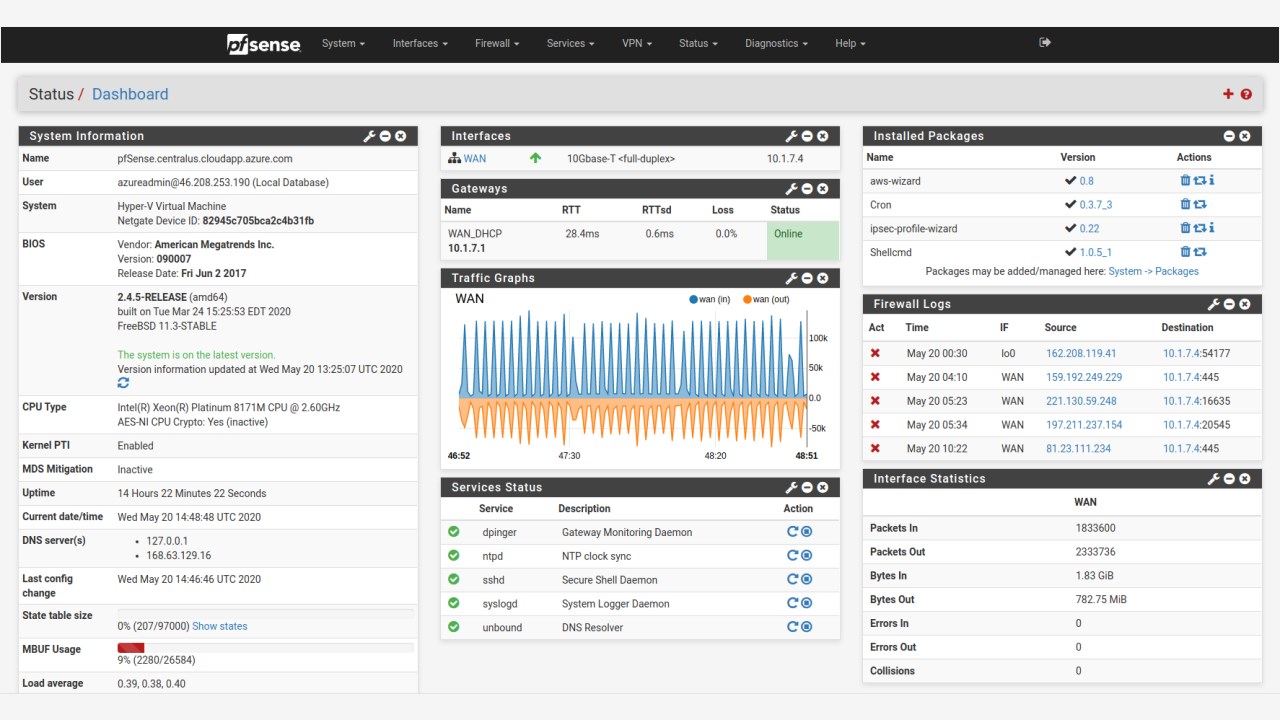The height and width of the screenshot is (720, 1280).
Task: Toggle the wan (in) blue legend marker
Action: point(693,299)
